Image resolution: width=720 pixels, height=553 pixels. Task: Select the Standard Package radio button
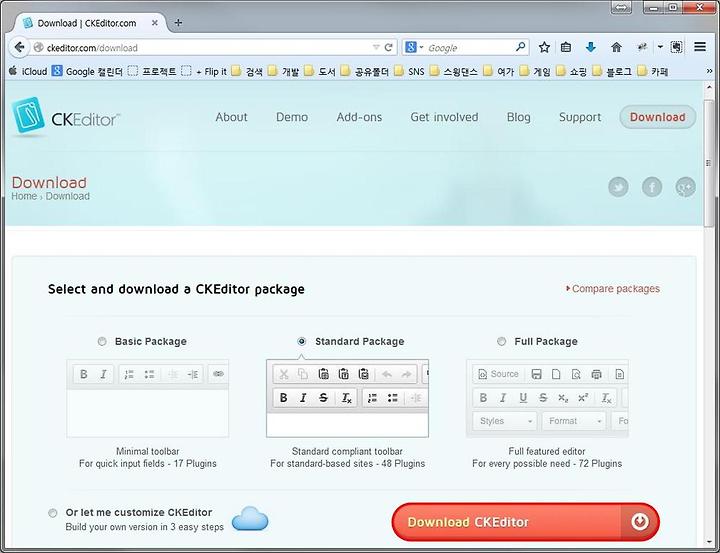pyautogui.click(x=302, y=341)
